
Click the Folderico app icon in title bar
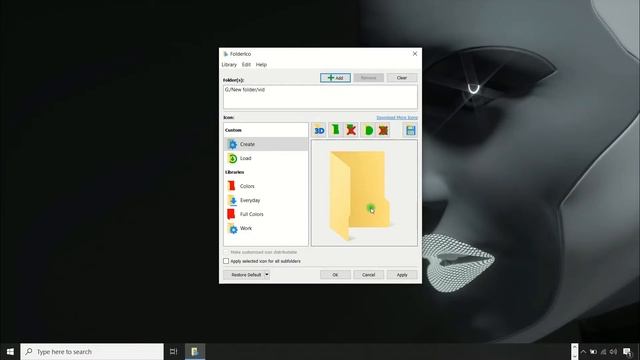[x=226, y=54]
